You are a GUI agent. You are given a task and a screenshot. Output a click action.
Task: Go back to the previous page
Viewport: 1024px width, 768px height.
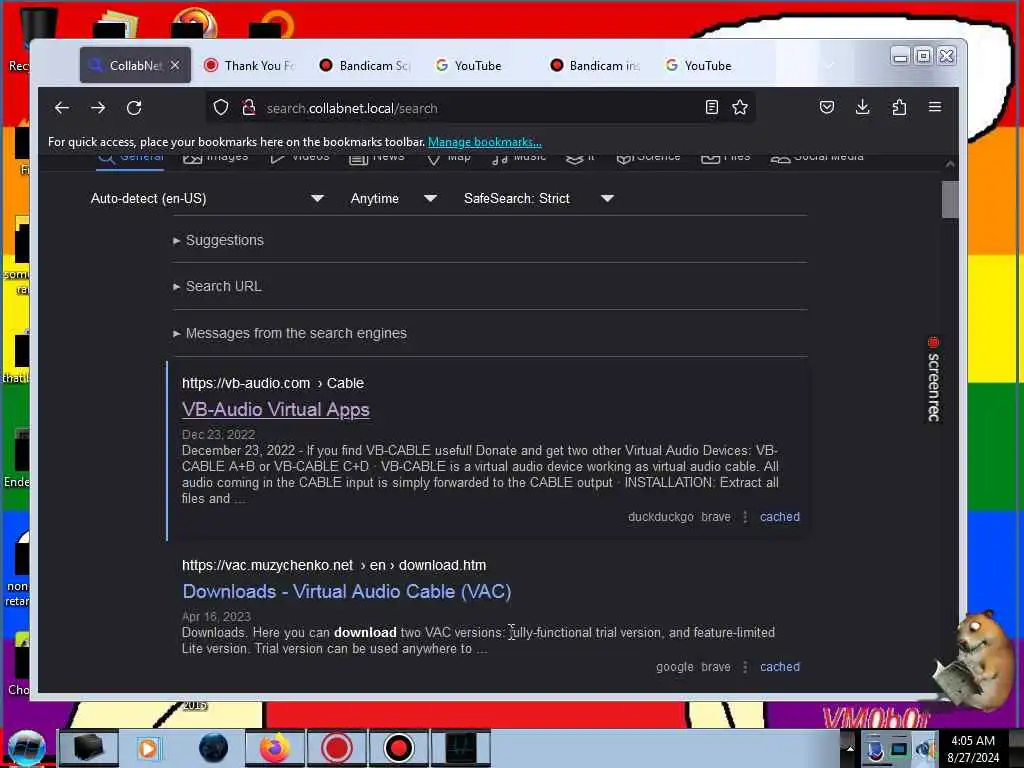(62, 108)
